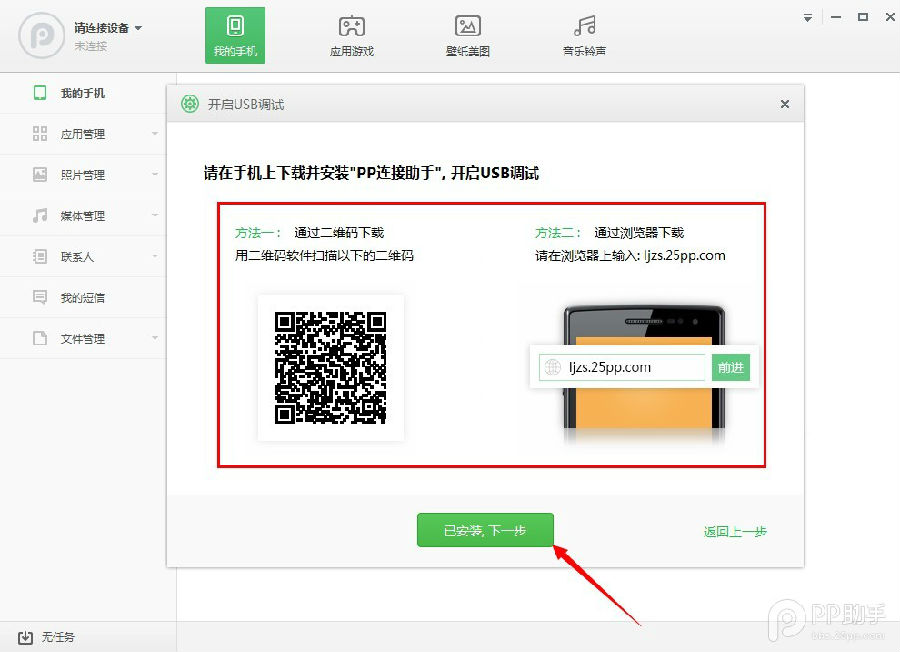Expand the 应用管理 sidebar arrow

155,134
